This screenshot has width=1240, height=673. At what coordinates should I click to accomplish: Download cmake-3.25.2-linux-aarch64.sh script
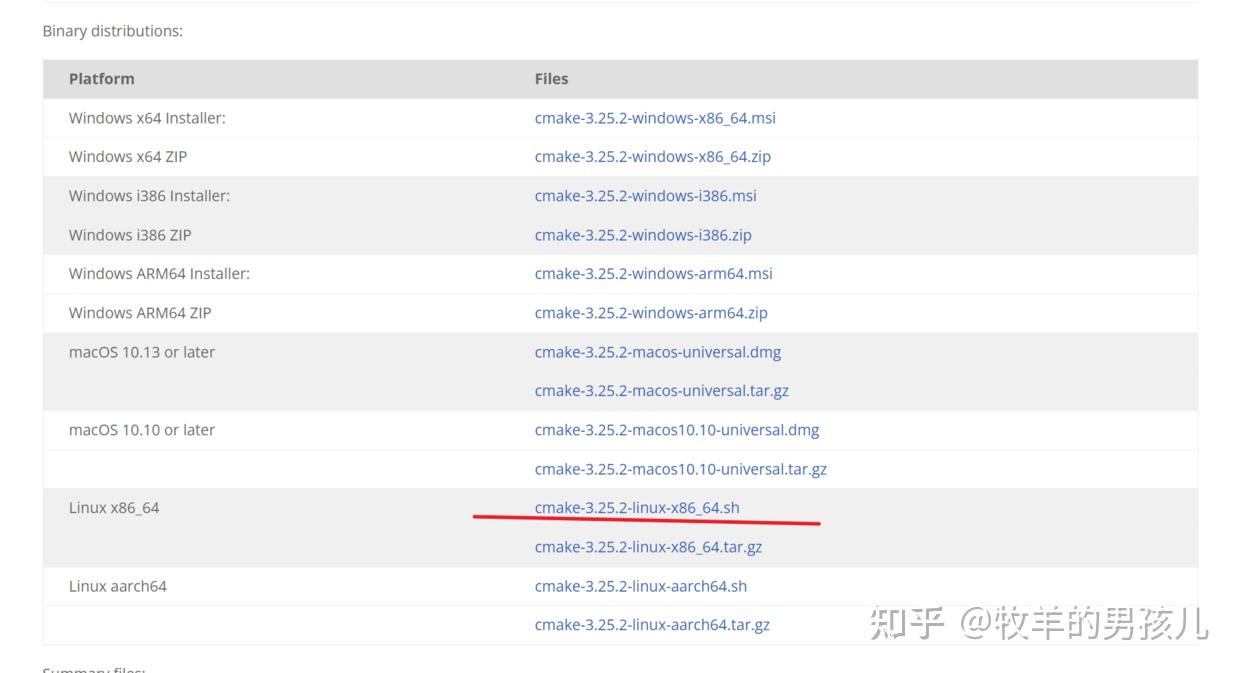tap(641, 586)
